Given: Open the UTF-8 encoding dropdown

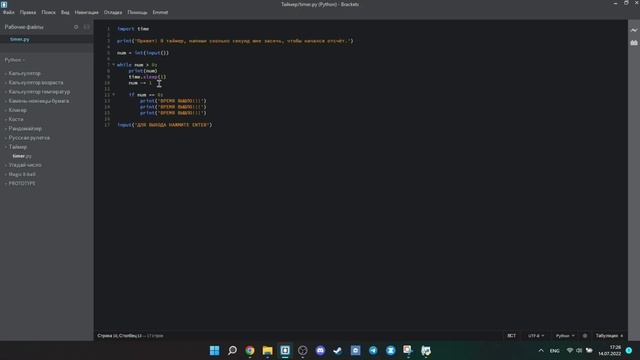Looking at the screenshot, I should (x=536, y=336).
